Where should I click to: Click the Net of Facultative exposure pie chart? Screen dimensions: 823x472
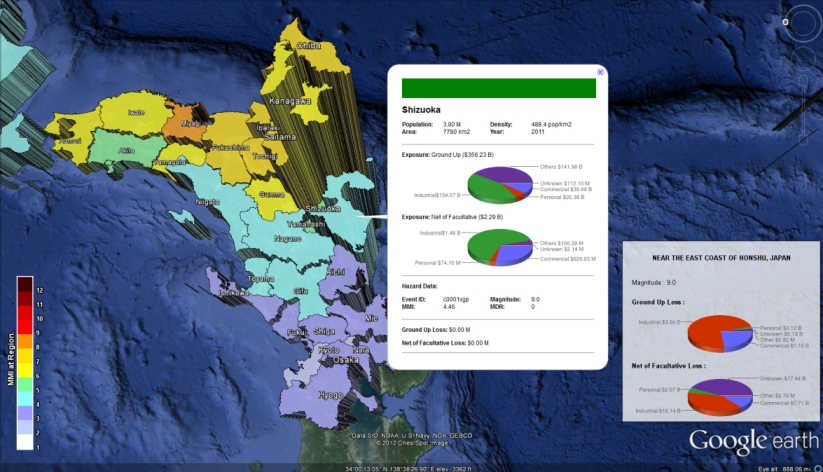point(495,246)
